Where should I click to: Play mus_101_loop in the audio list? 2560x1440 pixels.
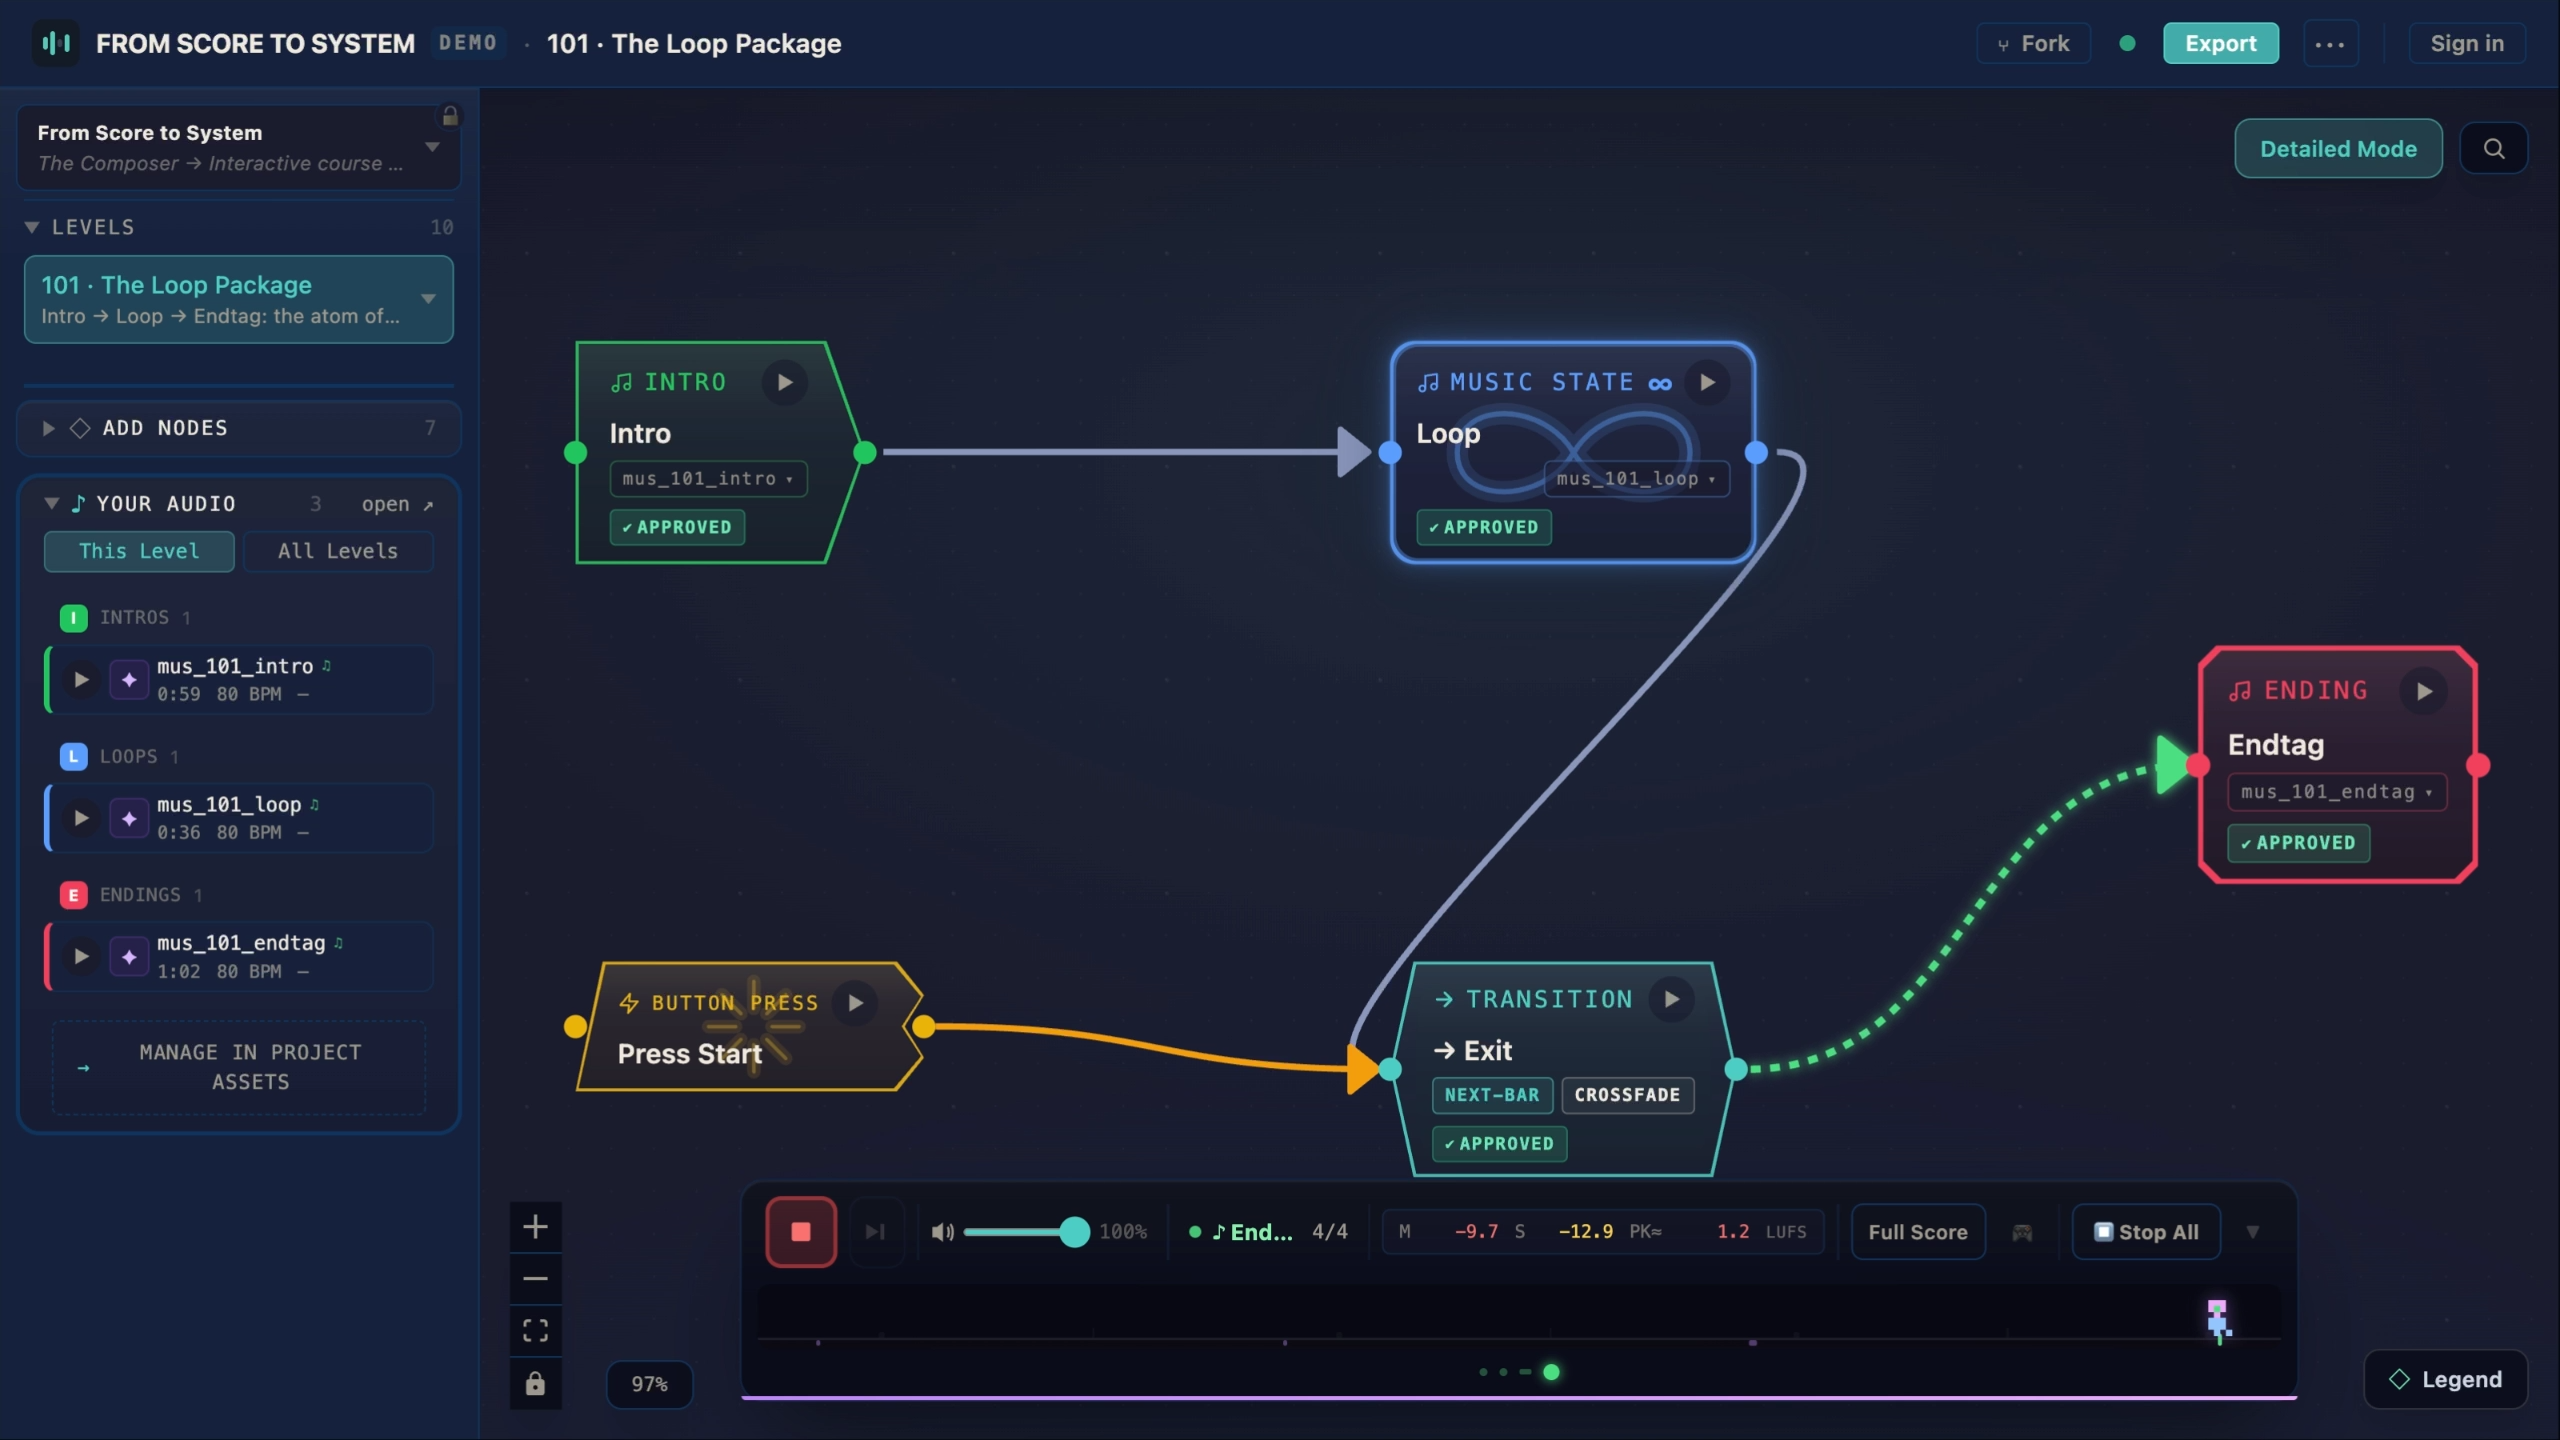point(81,818)
